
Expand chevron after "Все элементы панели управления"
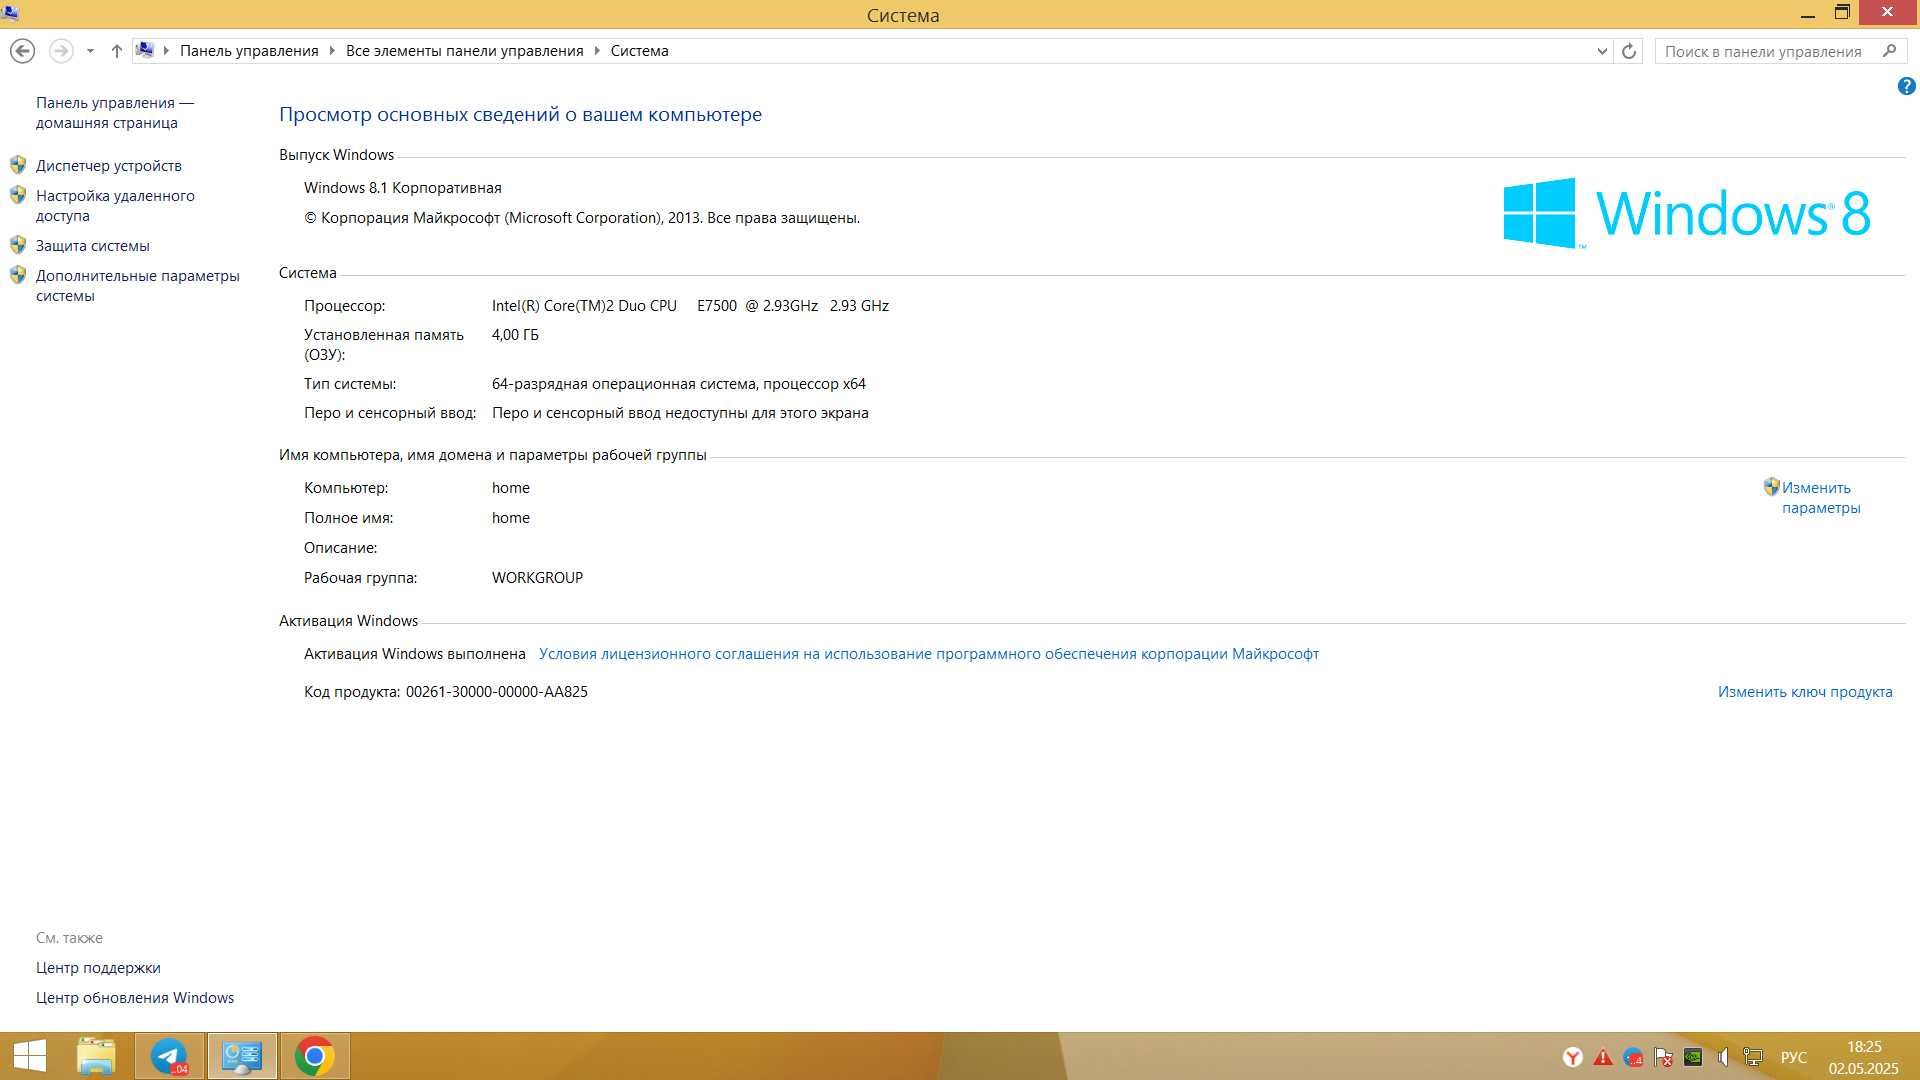[597, 51]
